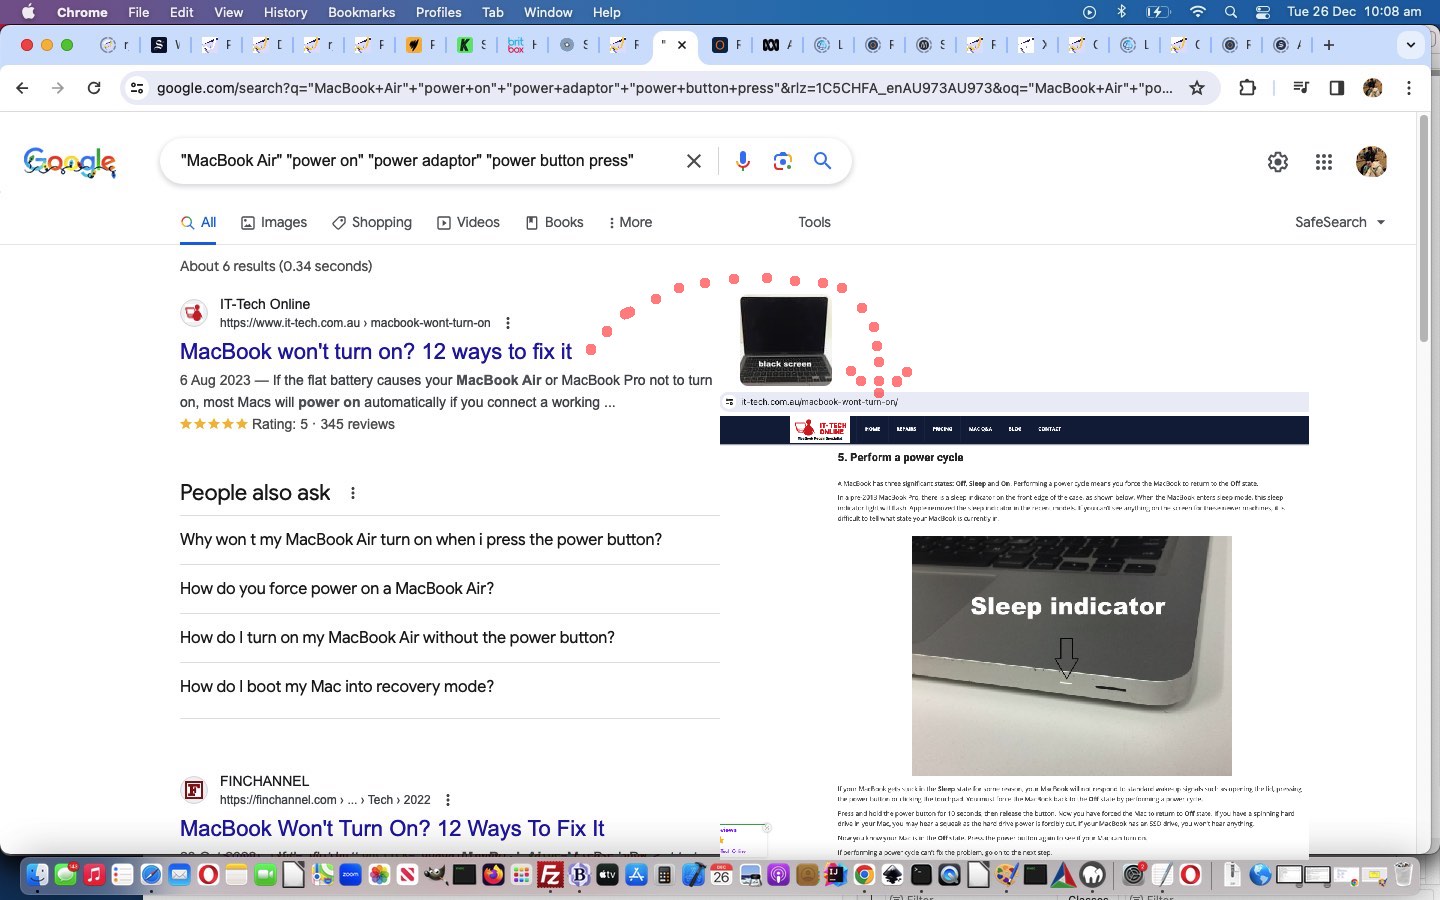Start voice search with the microphone icon
This screenshot has width=1440, height=900.
pos(742,161)
